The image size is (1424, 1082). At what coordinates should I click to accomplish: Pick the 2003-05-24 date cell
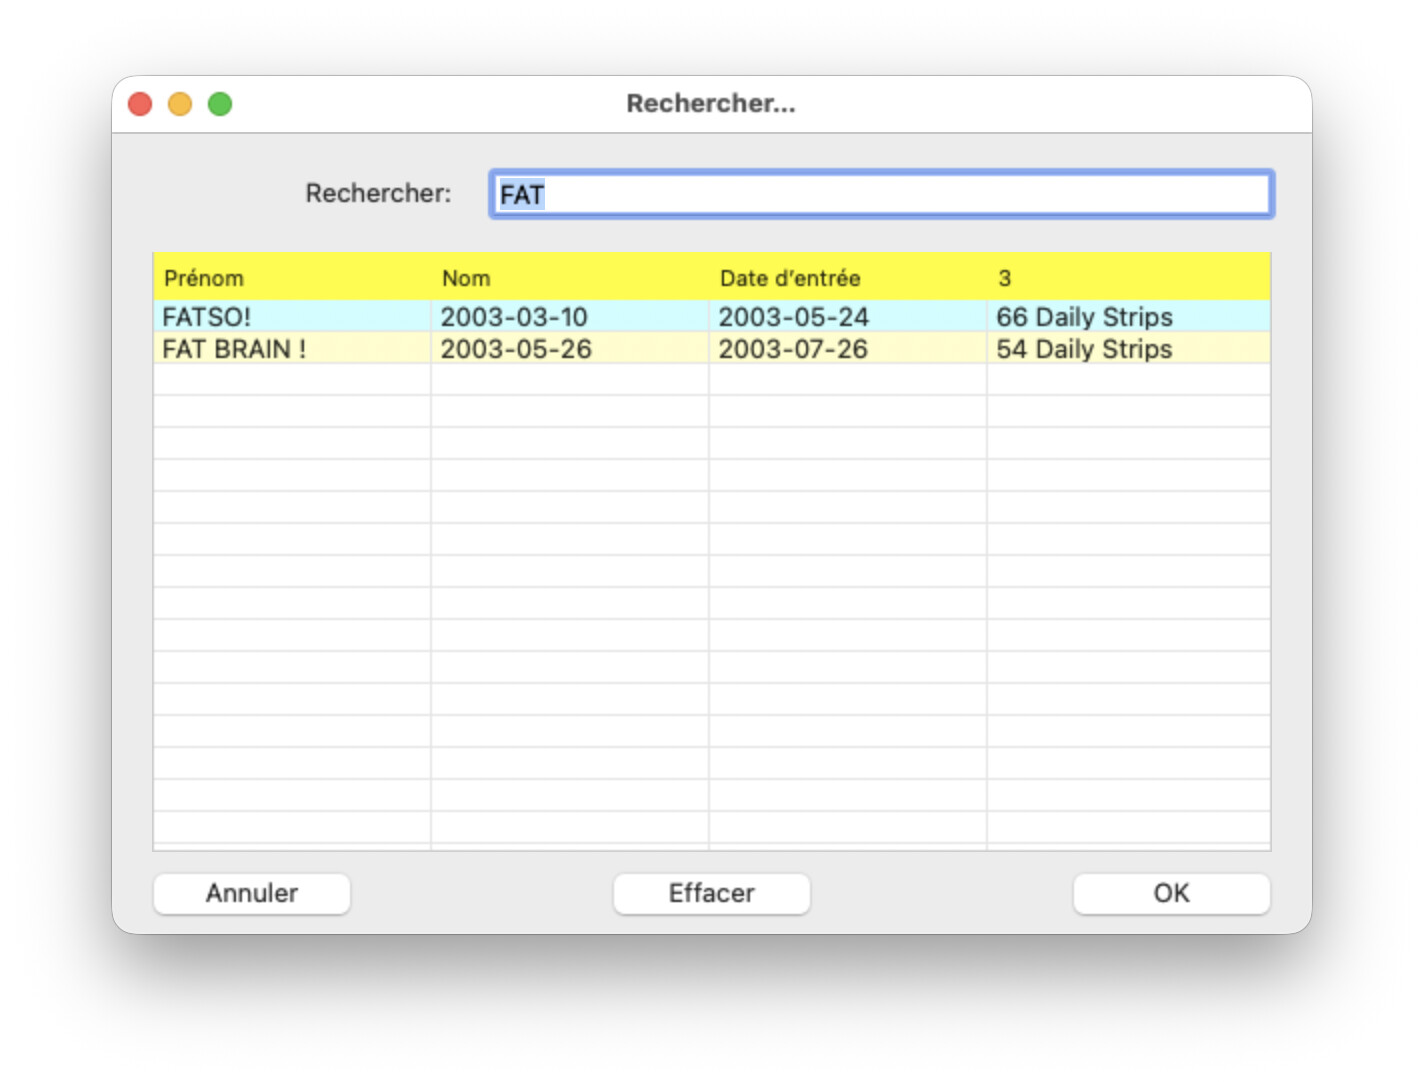pos(793,317)
